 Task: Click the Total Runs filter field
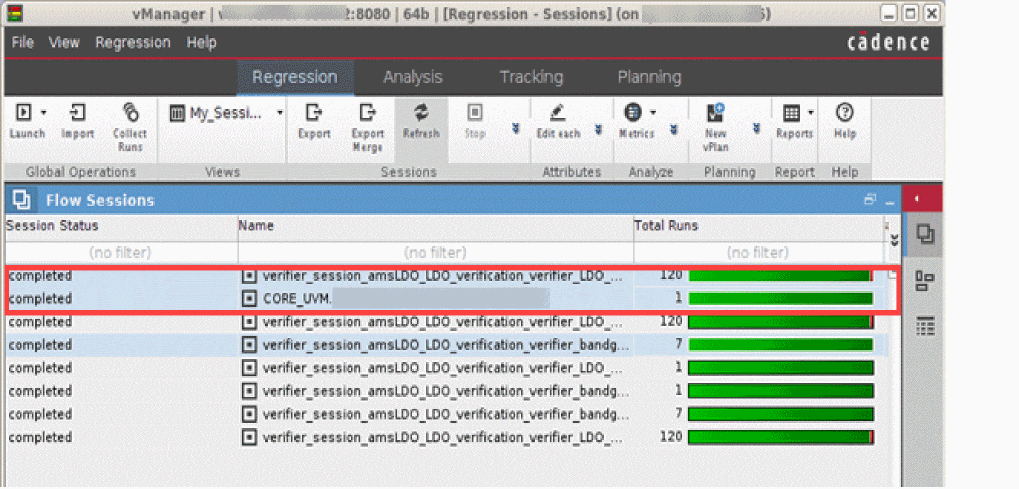click(x=758, y=252)
